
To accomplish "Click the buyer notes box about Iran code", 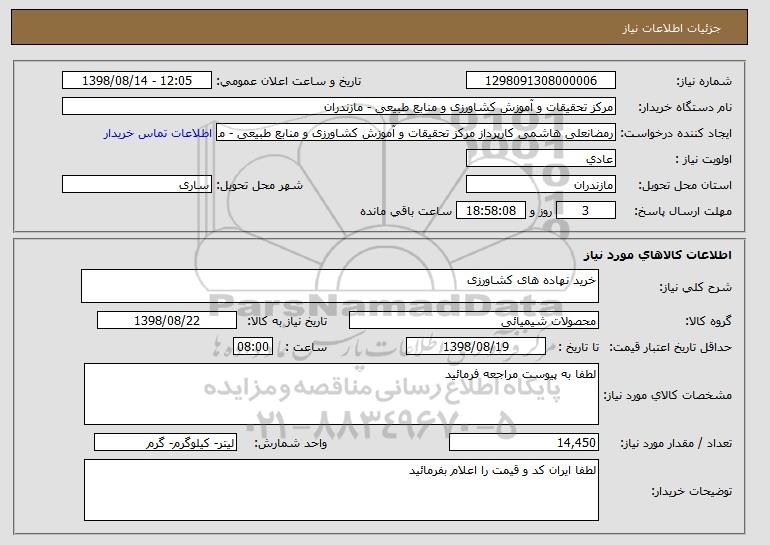I will coord(341,490).
